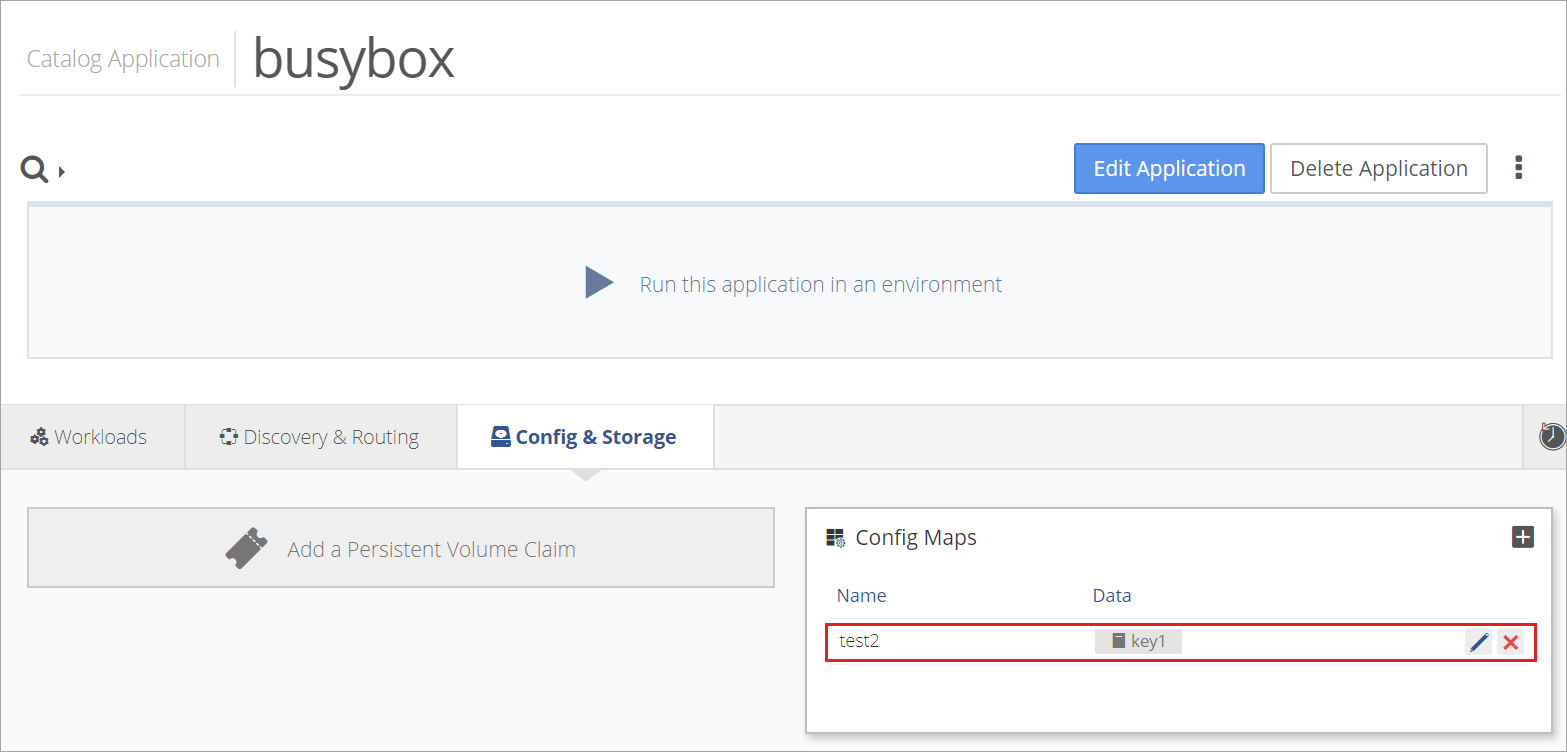Viewport: 1567px width, 752px height.
Task: Click the ticket icon for volume claim
Action: (246, 548)
